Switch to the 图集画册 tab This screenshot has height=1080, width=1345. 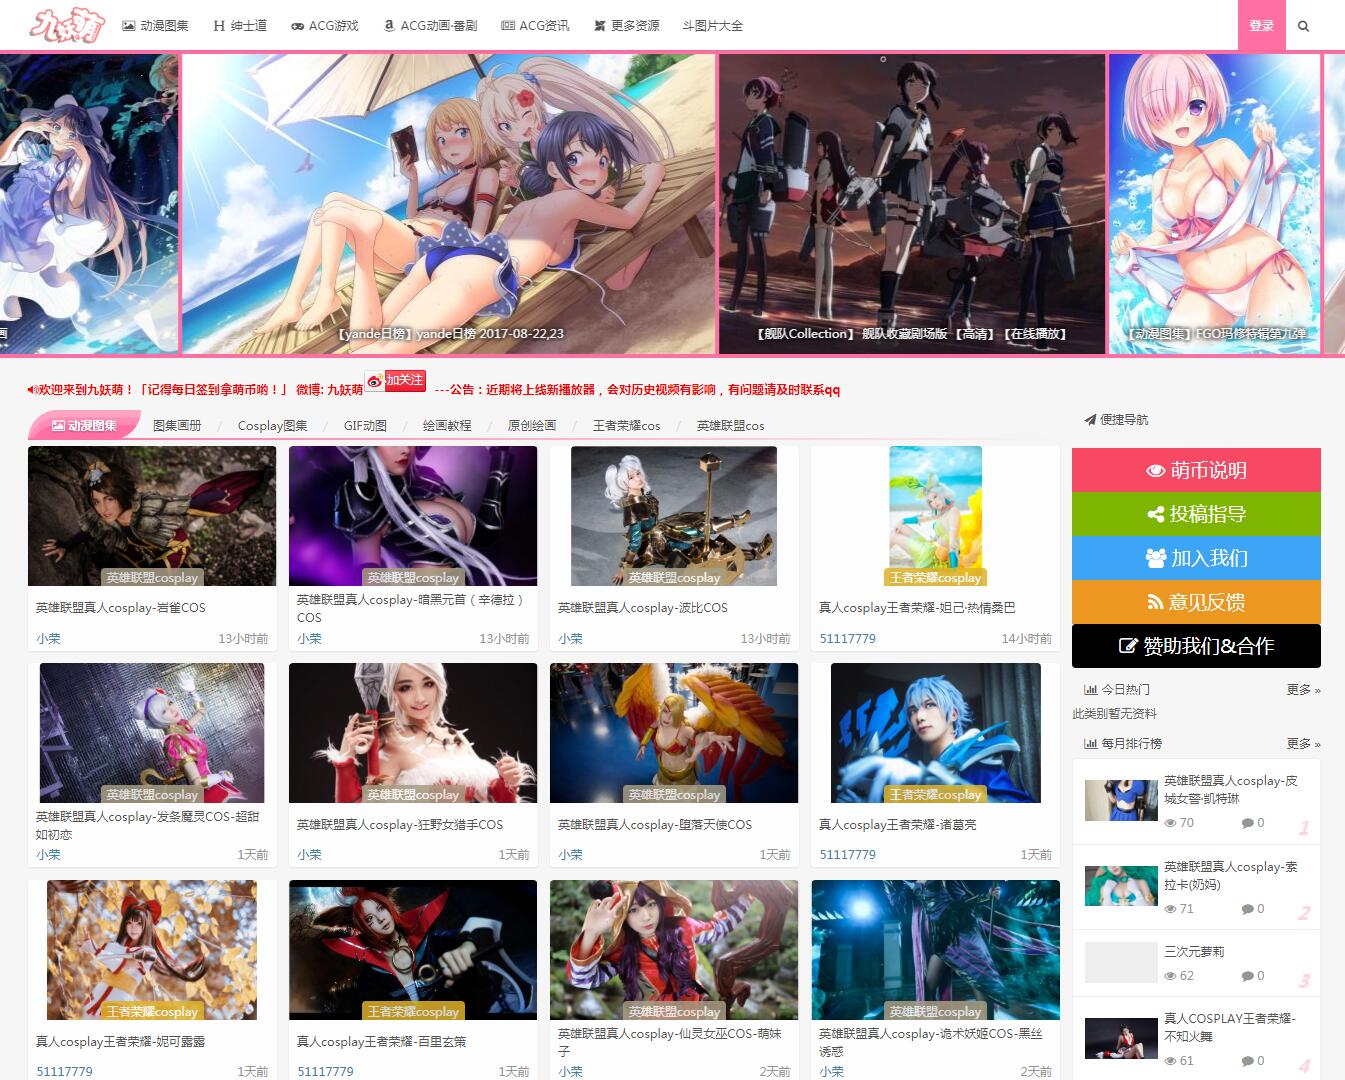(177, 426)
